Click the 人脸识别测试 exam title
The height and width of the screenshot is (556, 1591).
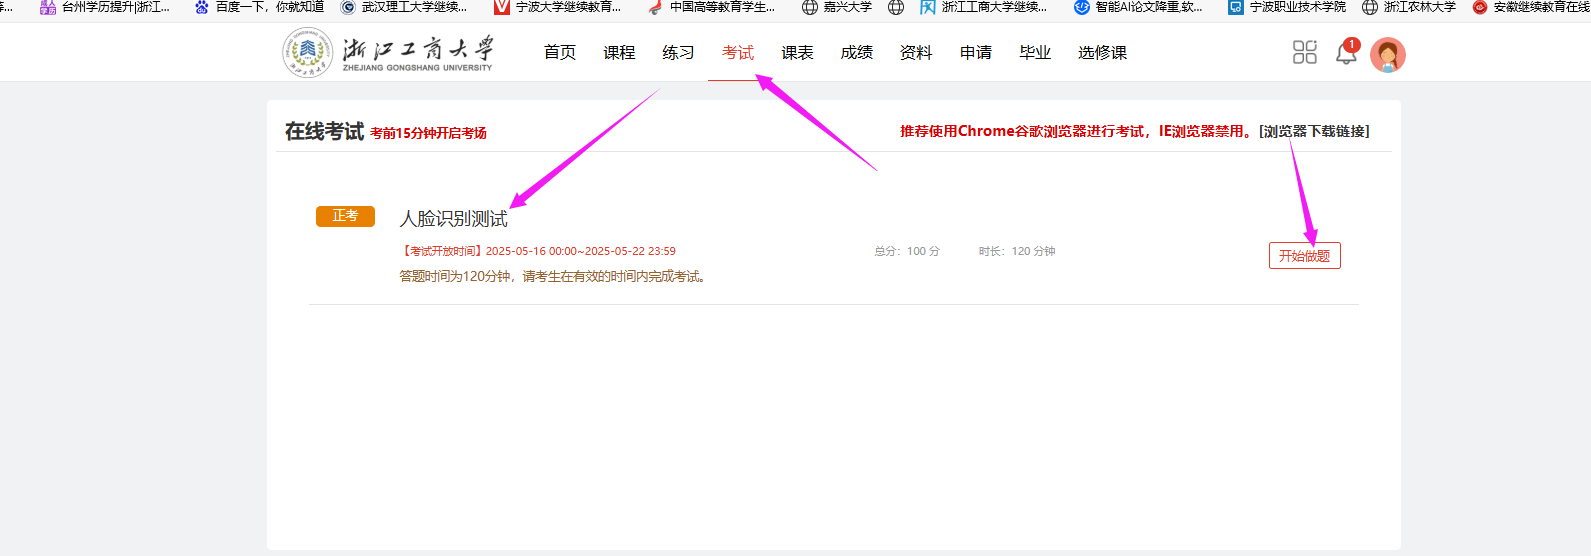(454, 219)
